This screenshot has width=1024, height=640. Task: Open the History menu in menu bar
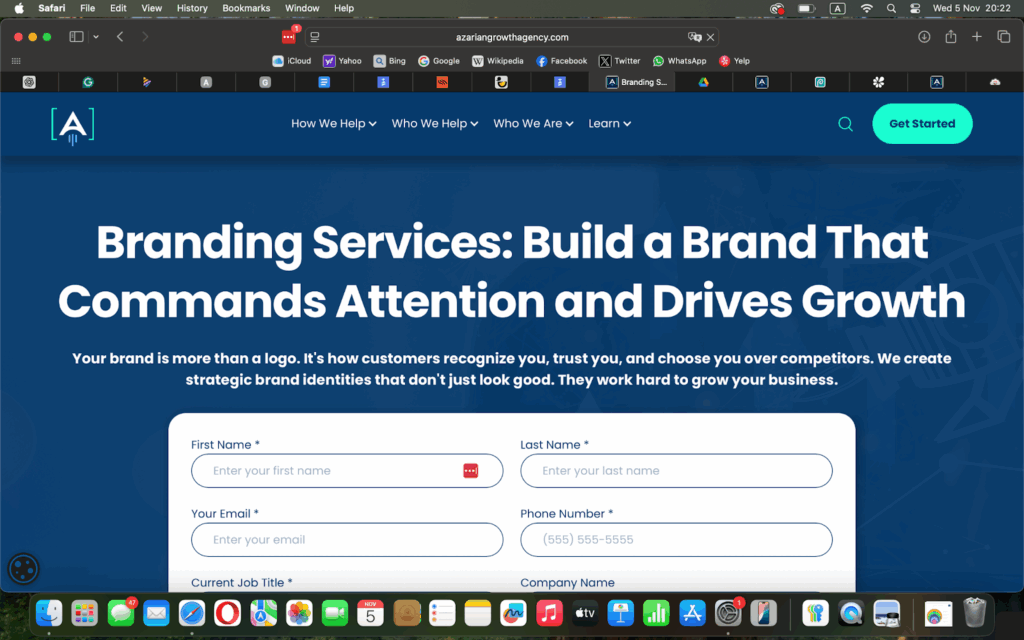tap(191, 8)
